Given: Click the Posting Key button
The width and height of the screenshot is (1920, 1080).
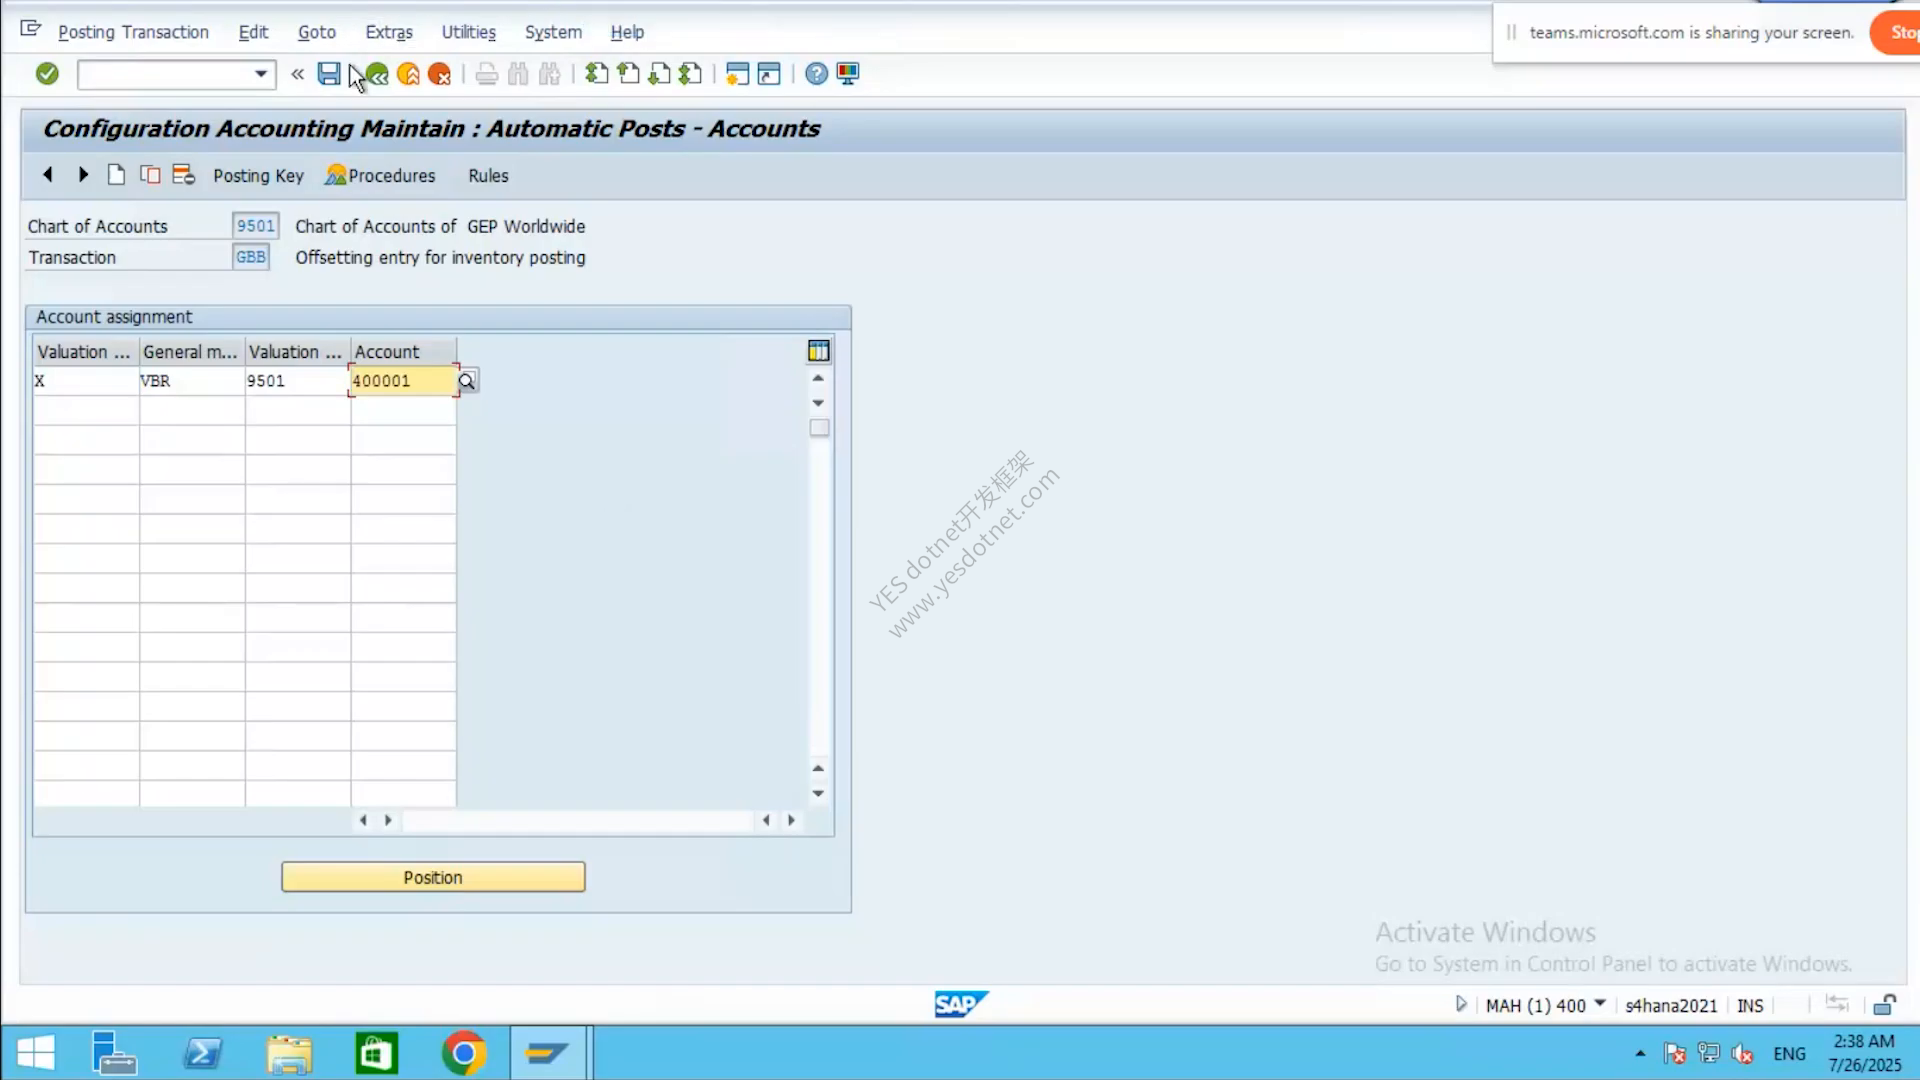Looking at the screenshot, I should pos(258,176).
